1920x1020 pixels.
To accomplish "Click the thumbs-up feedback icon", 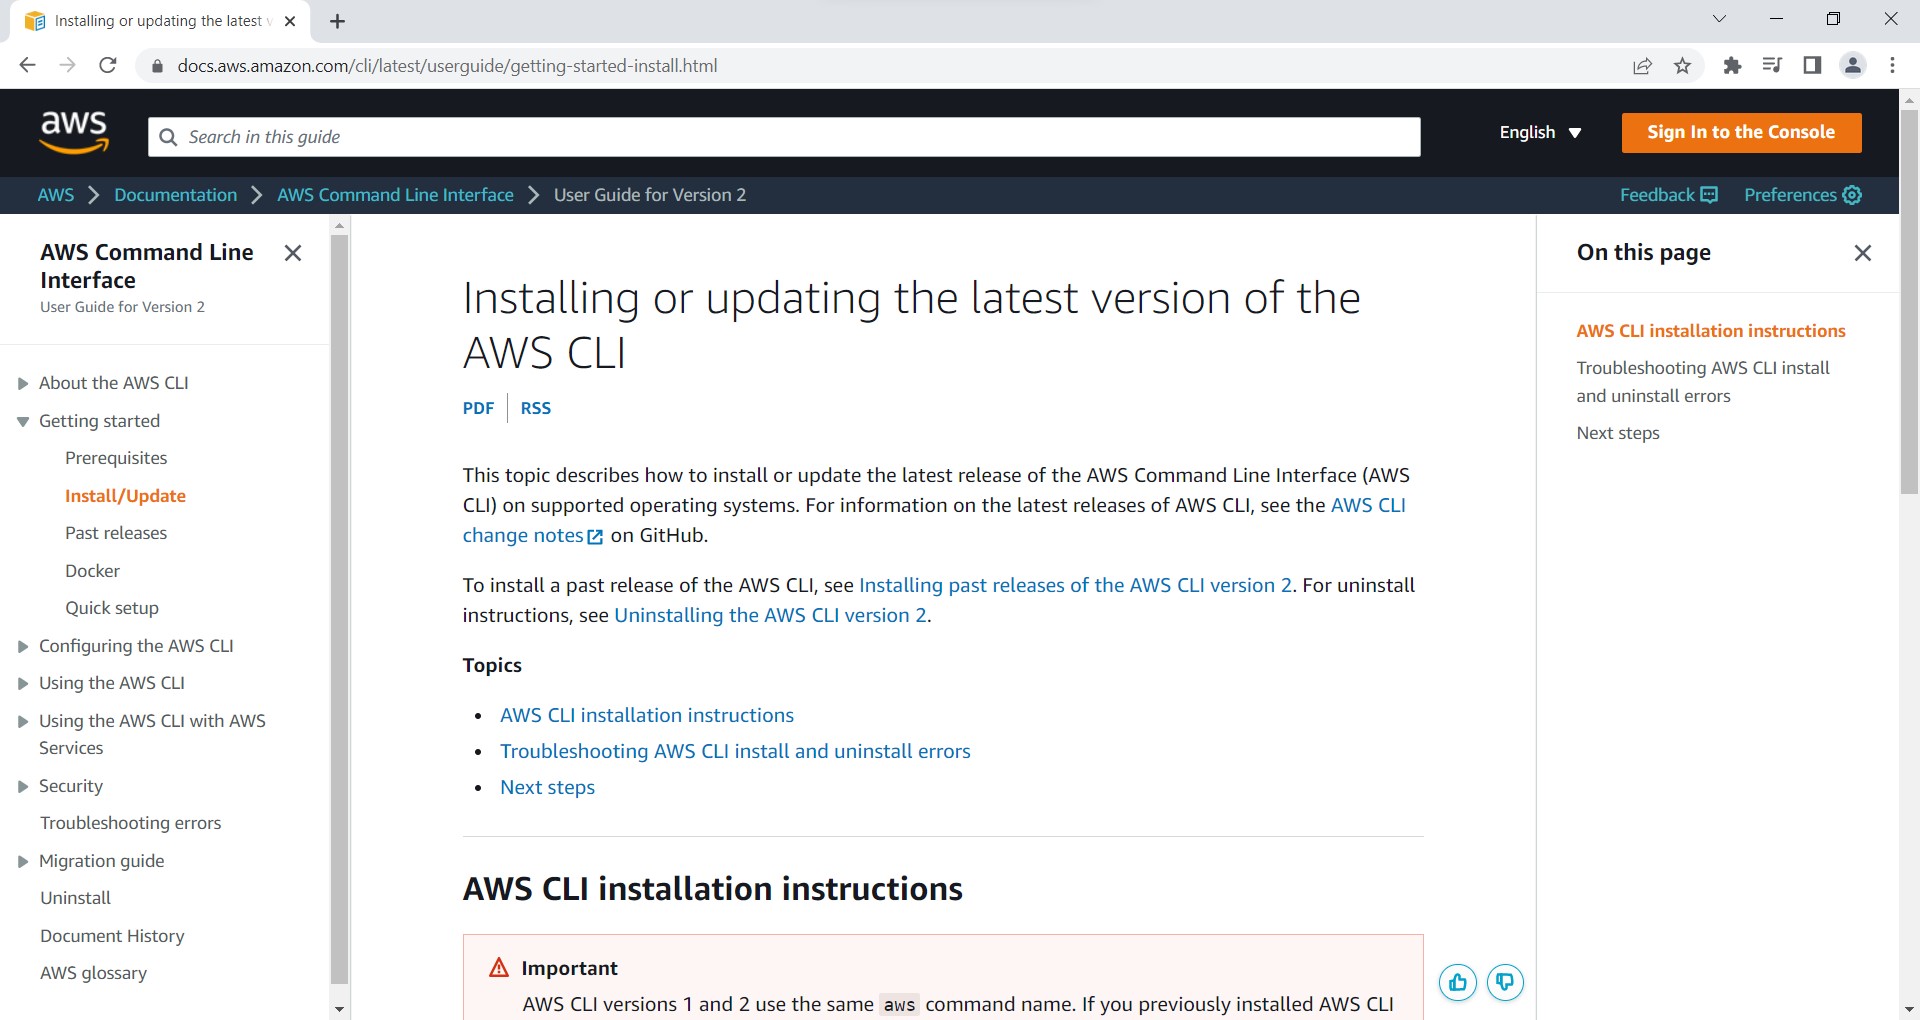I will (1457, 982).
